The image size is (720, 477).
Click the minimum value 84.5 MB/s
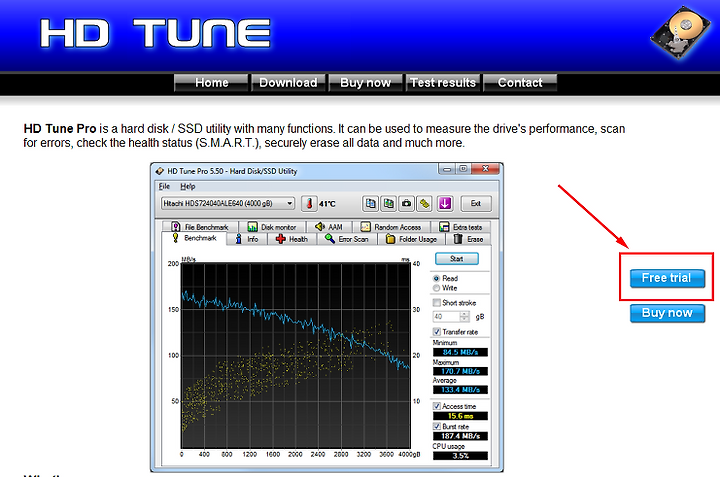click(x=460, y=352)
